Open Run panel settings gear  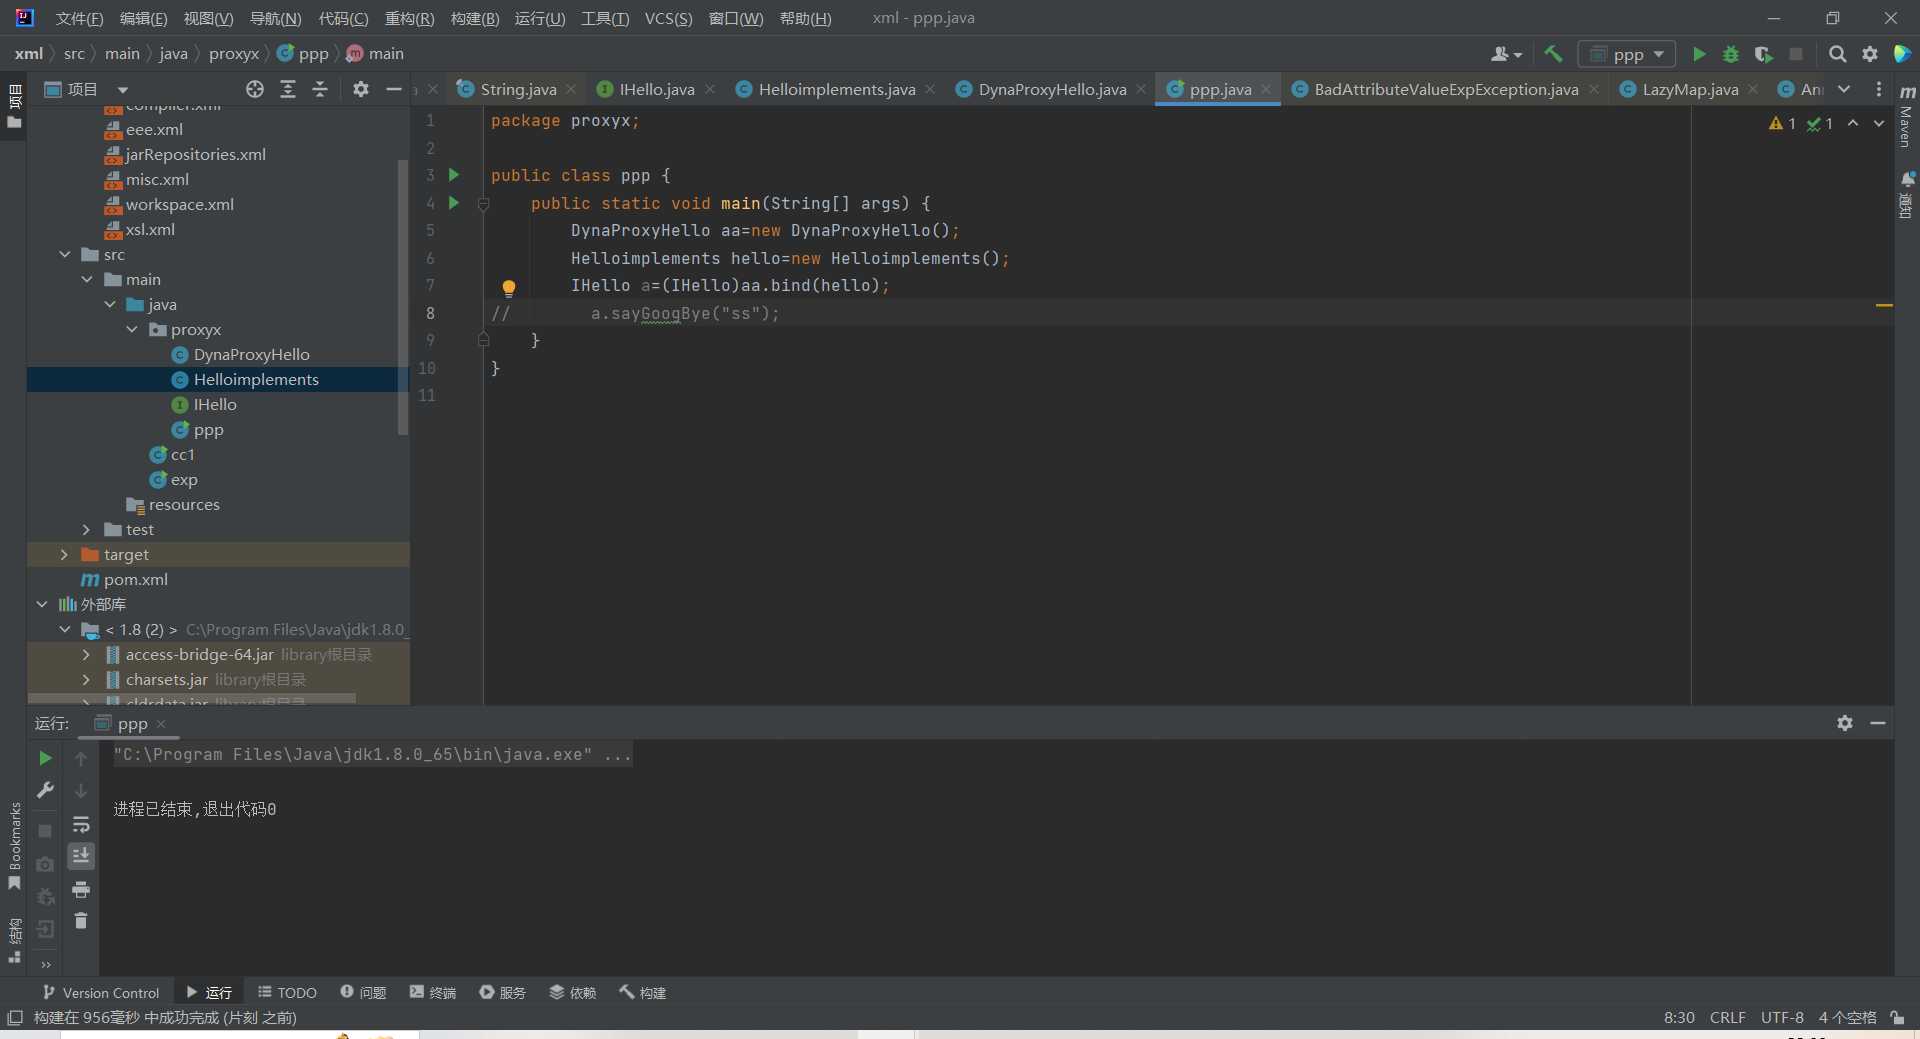[x=1845, y=723]
